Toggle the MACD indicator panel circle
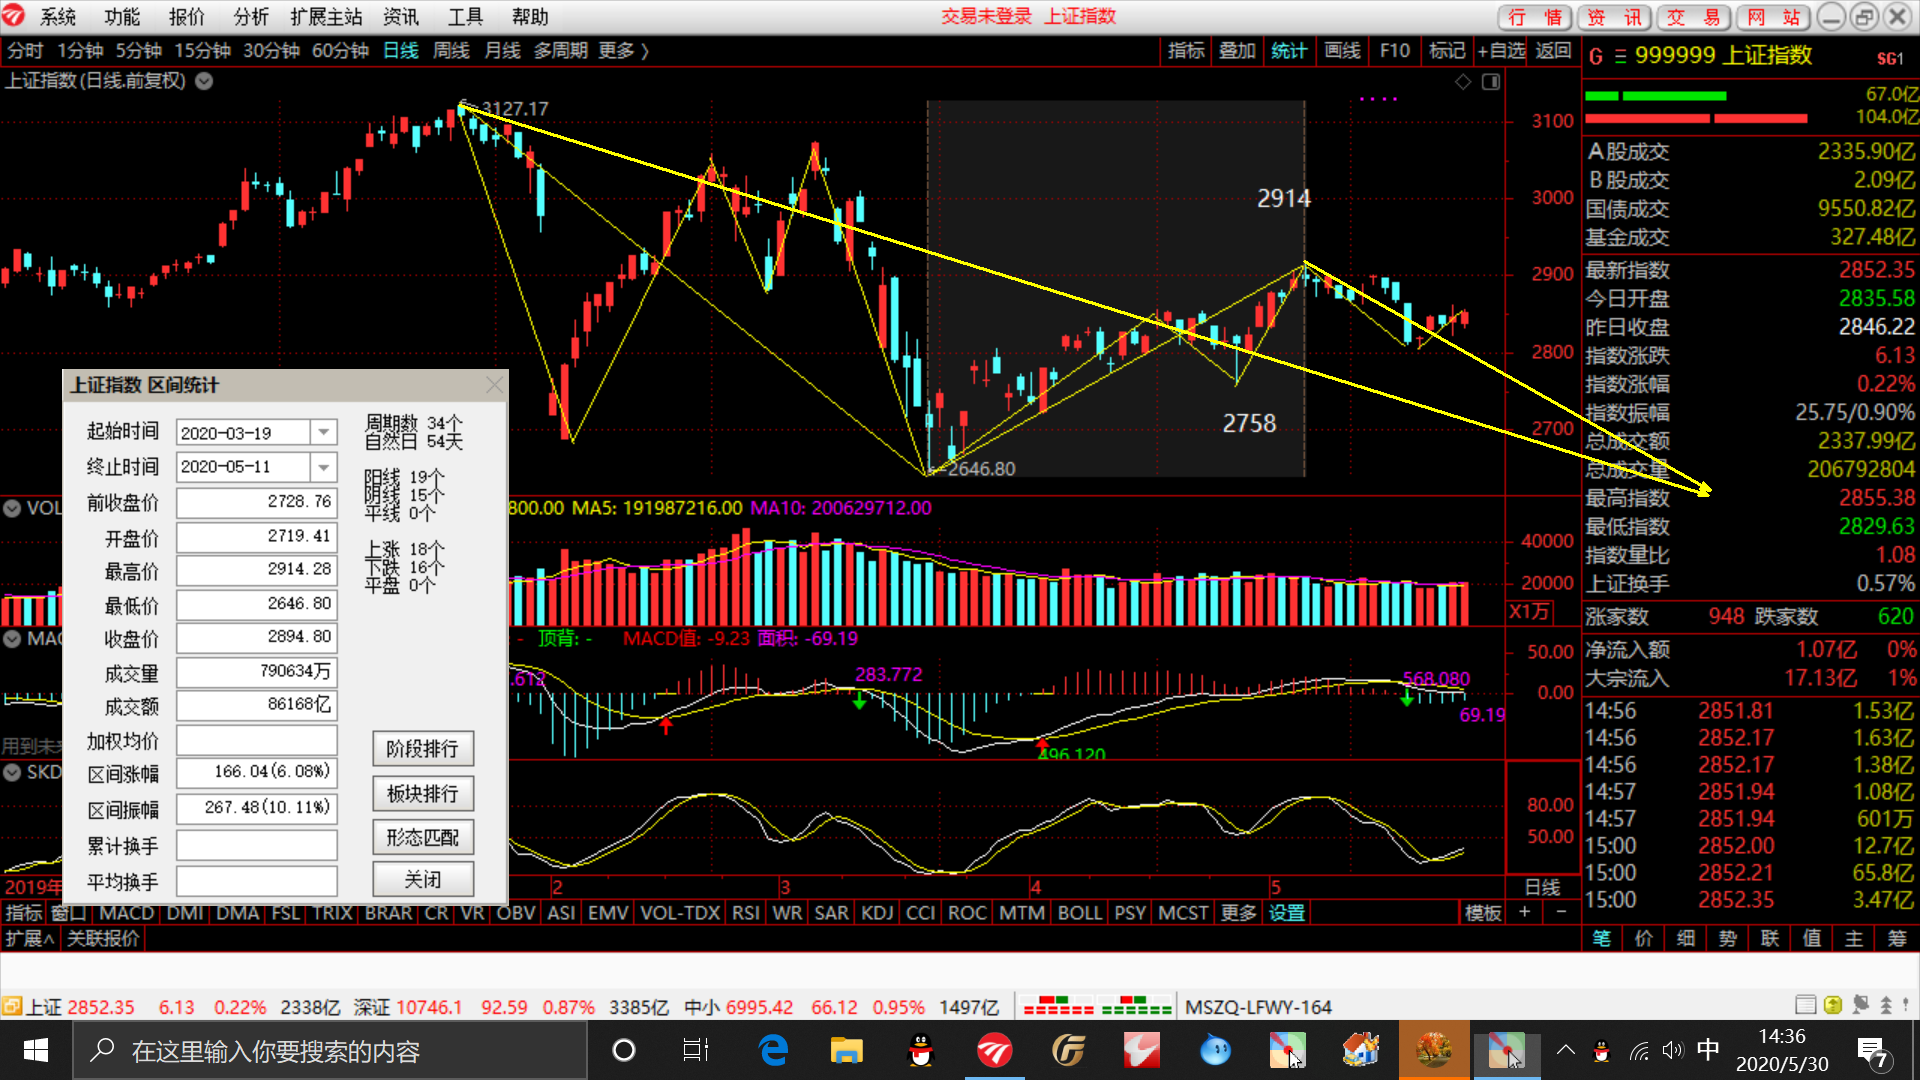 click(x=12, y=638)
